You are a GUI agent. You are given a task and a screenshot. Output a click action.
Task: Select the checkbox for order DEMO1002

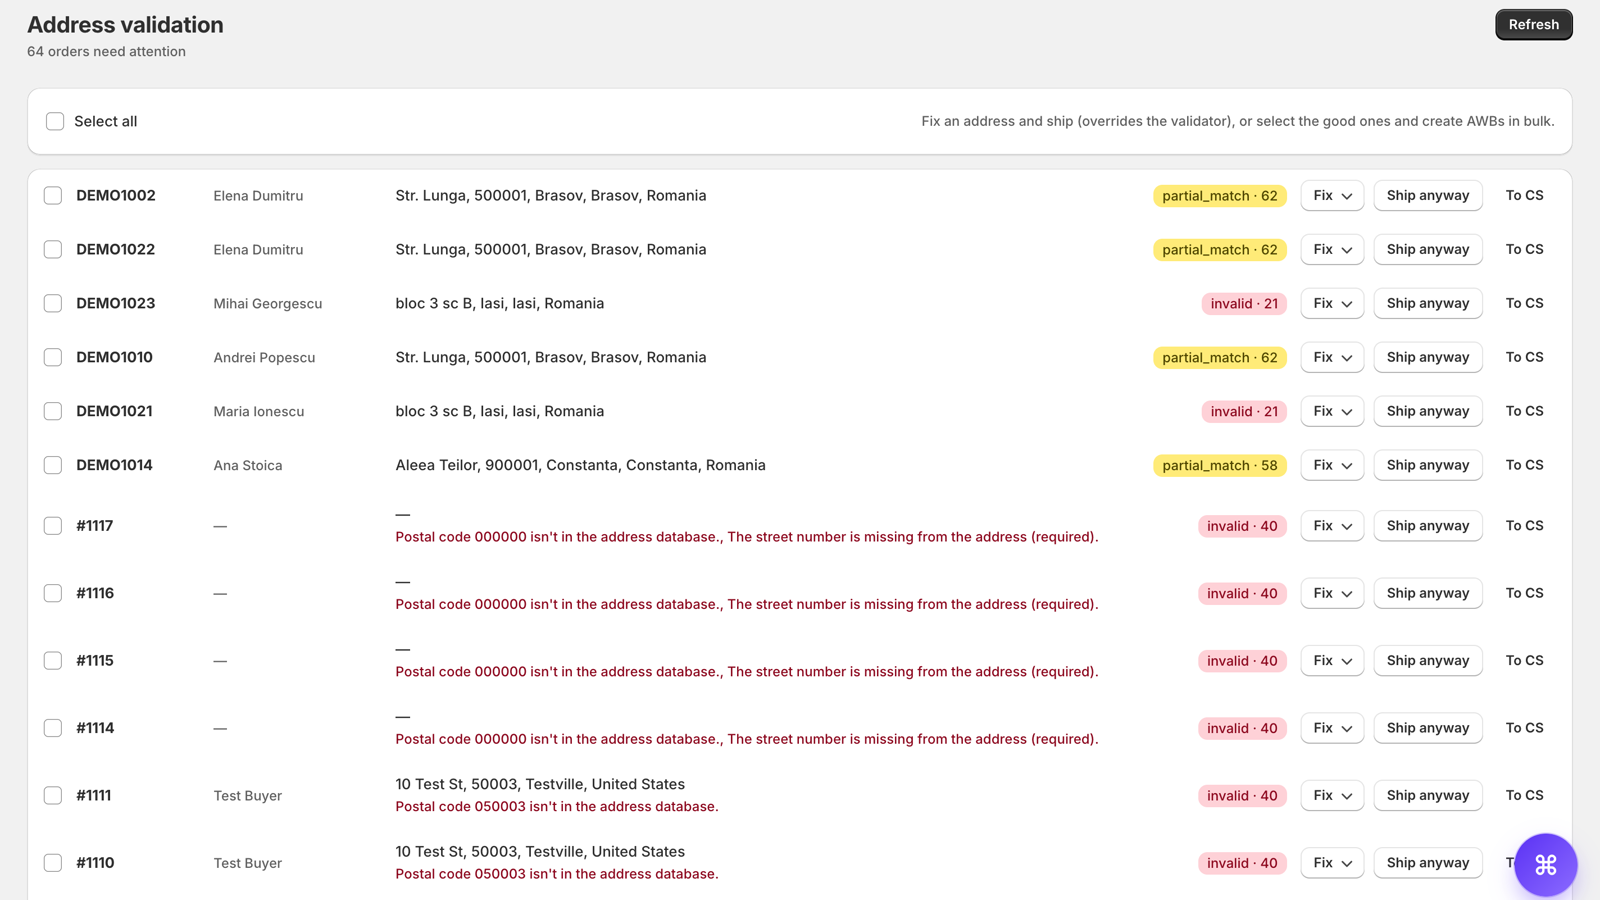tap(53, 196)
